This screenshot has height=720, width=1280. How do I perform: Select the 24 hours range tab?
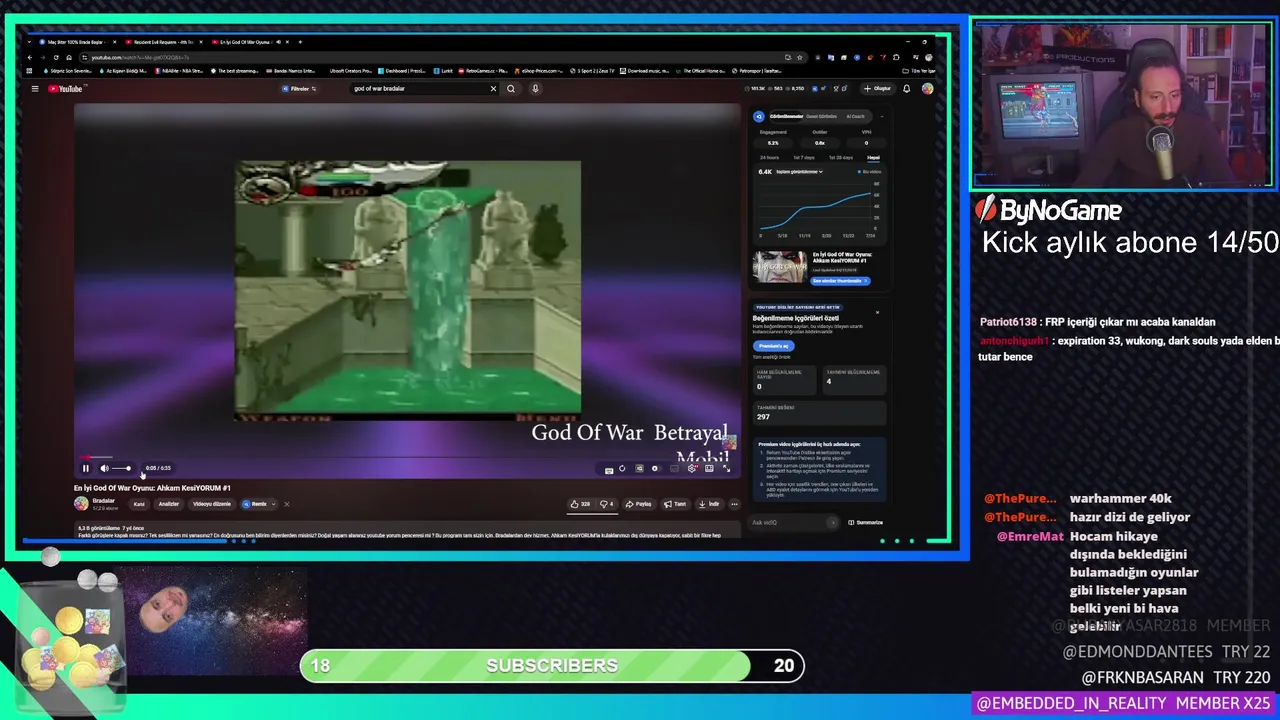pyautogui.click(x=769, y=157)
